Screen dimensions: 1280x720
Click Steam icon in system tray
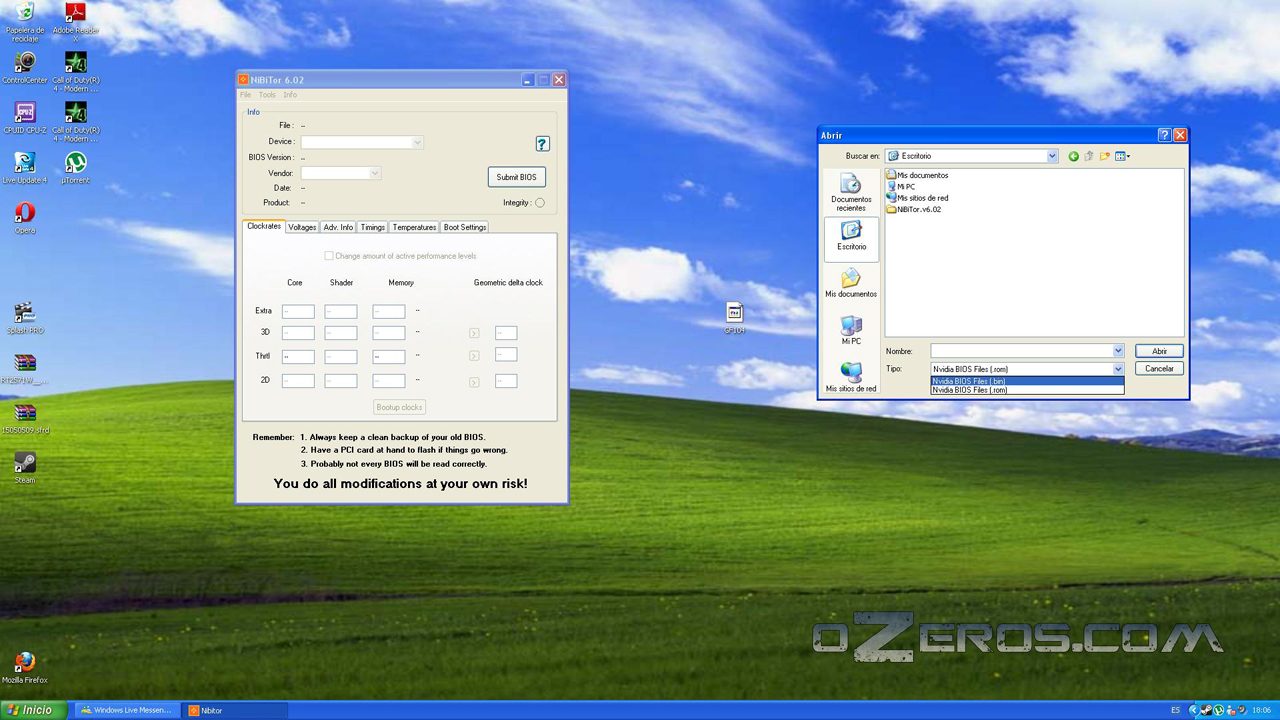click(x=1207, y=710)
